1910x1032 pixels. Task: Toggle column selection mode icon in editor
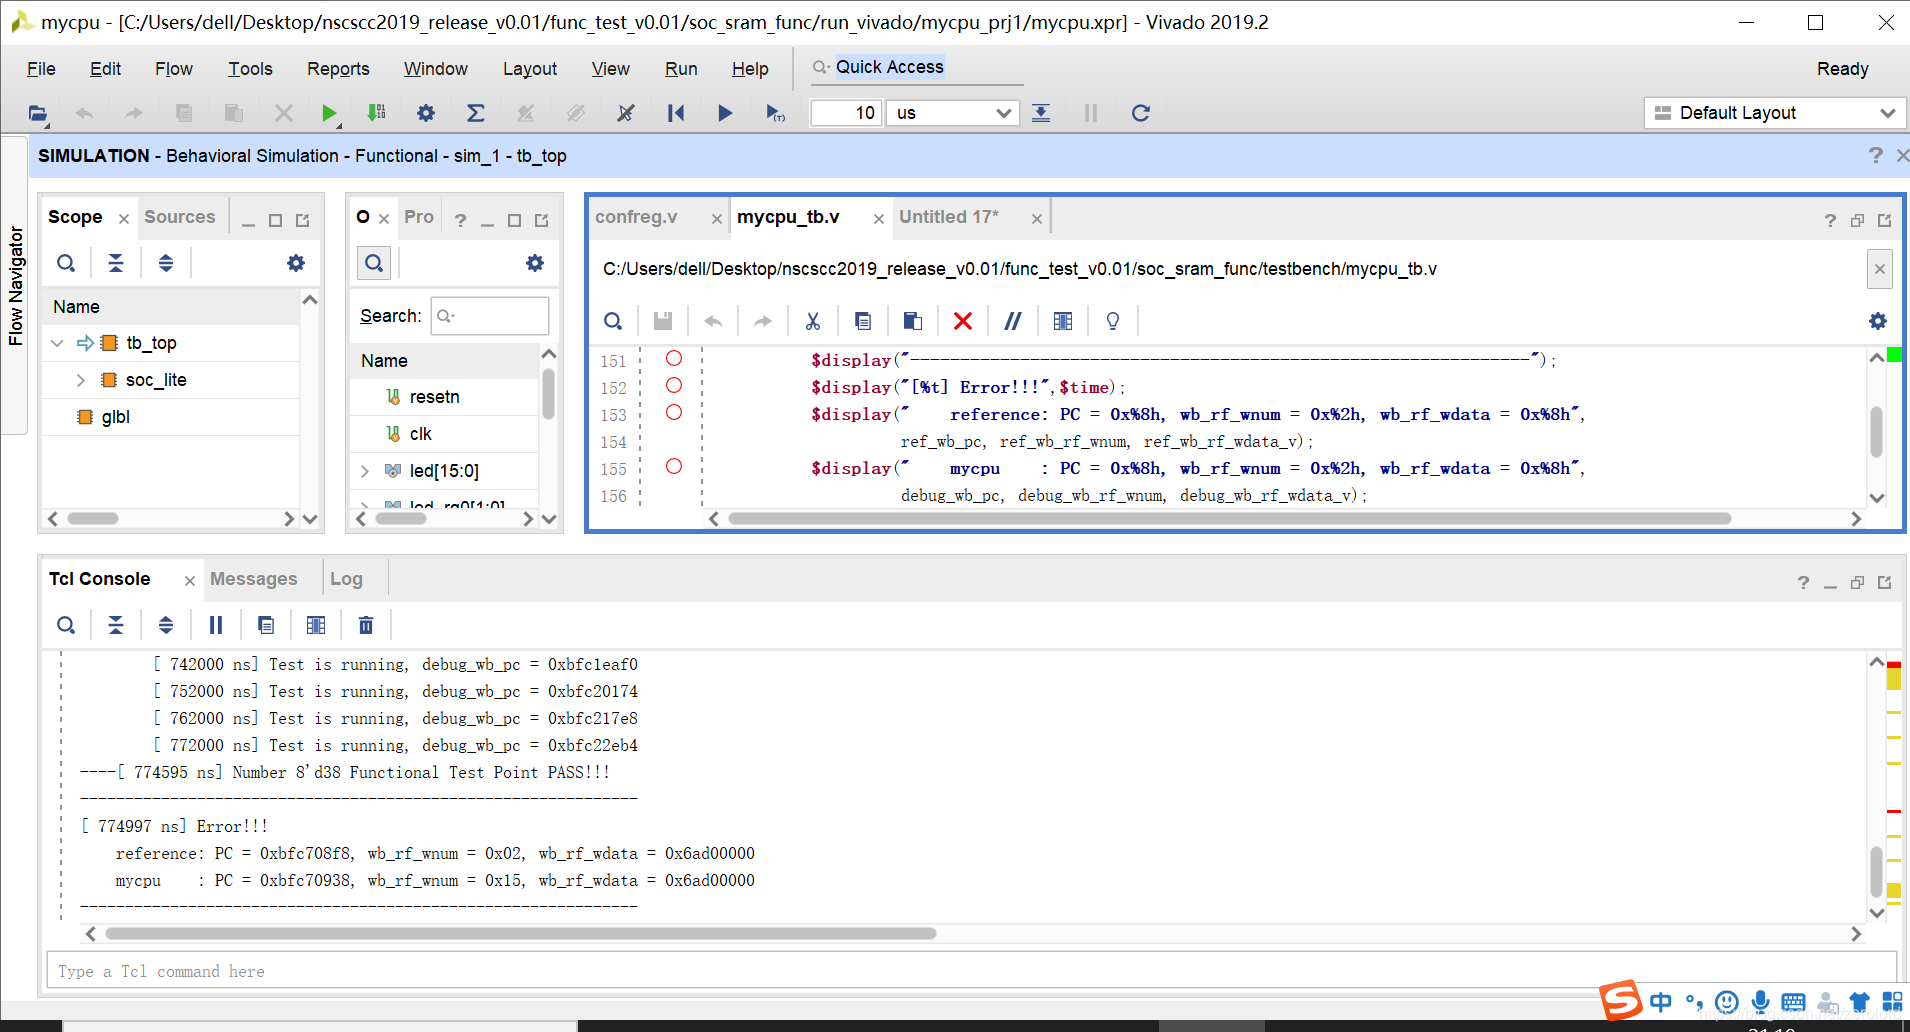1063,321
